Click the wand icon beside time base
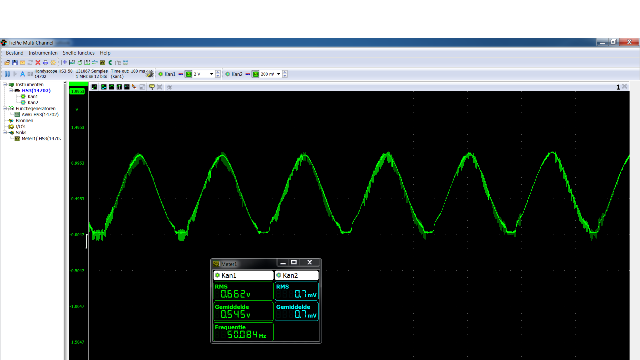 [150, 74]
